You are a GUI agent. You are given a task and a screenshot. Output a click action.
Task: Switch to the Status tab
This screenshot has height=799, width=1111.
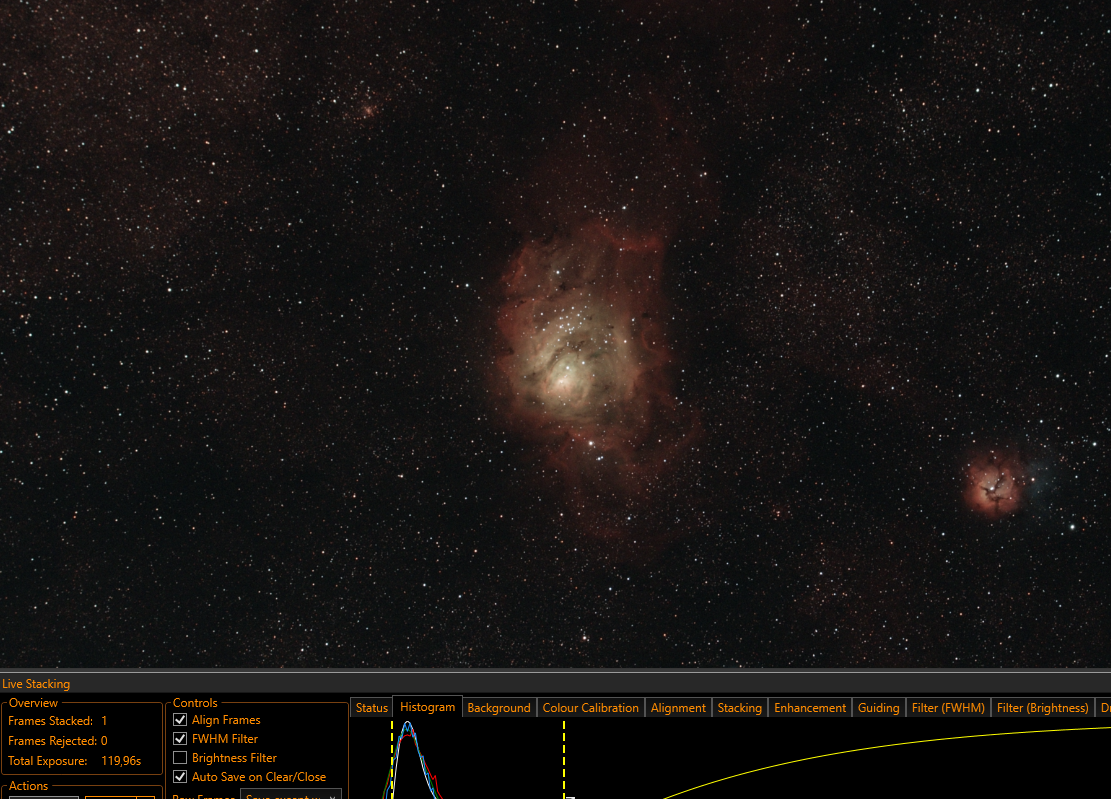click(371, 708)
